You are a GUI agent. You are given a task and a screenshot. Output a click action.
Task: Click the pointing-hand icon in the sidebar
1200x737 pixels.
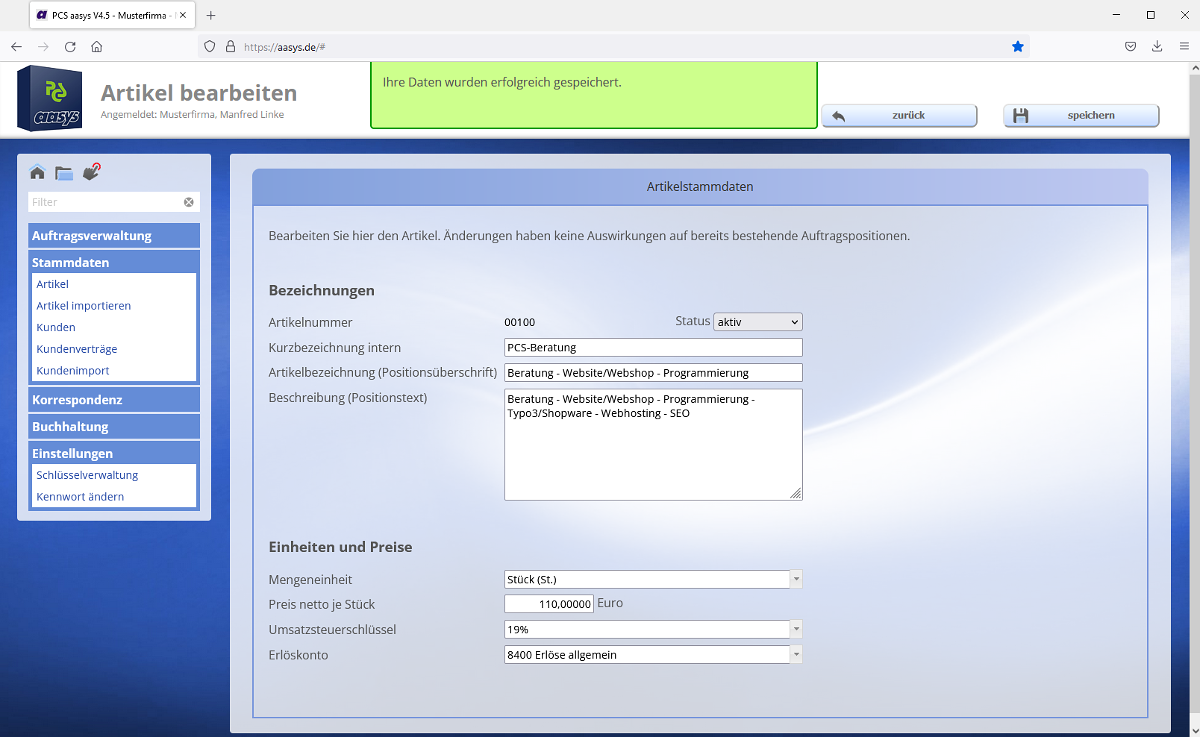(x=92, y=172)
